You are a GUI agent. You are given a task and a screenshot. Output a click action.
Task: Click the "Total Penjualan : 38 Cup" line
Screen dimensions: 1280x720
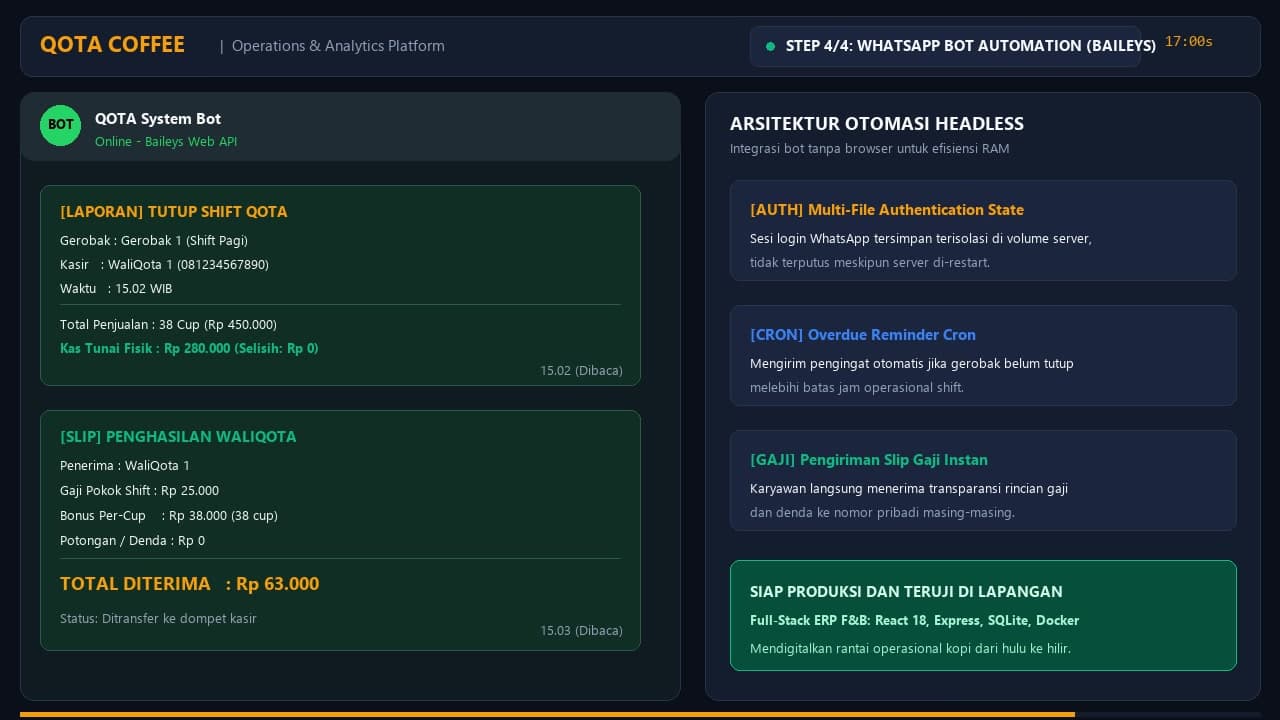click(x=168, y=325)
